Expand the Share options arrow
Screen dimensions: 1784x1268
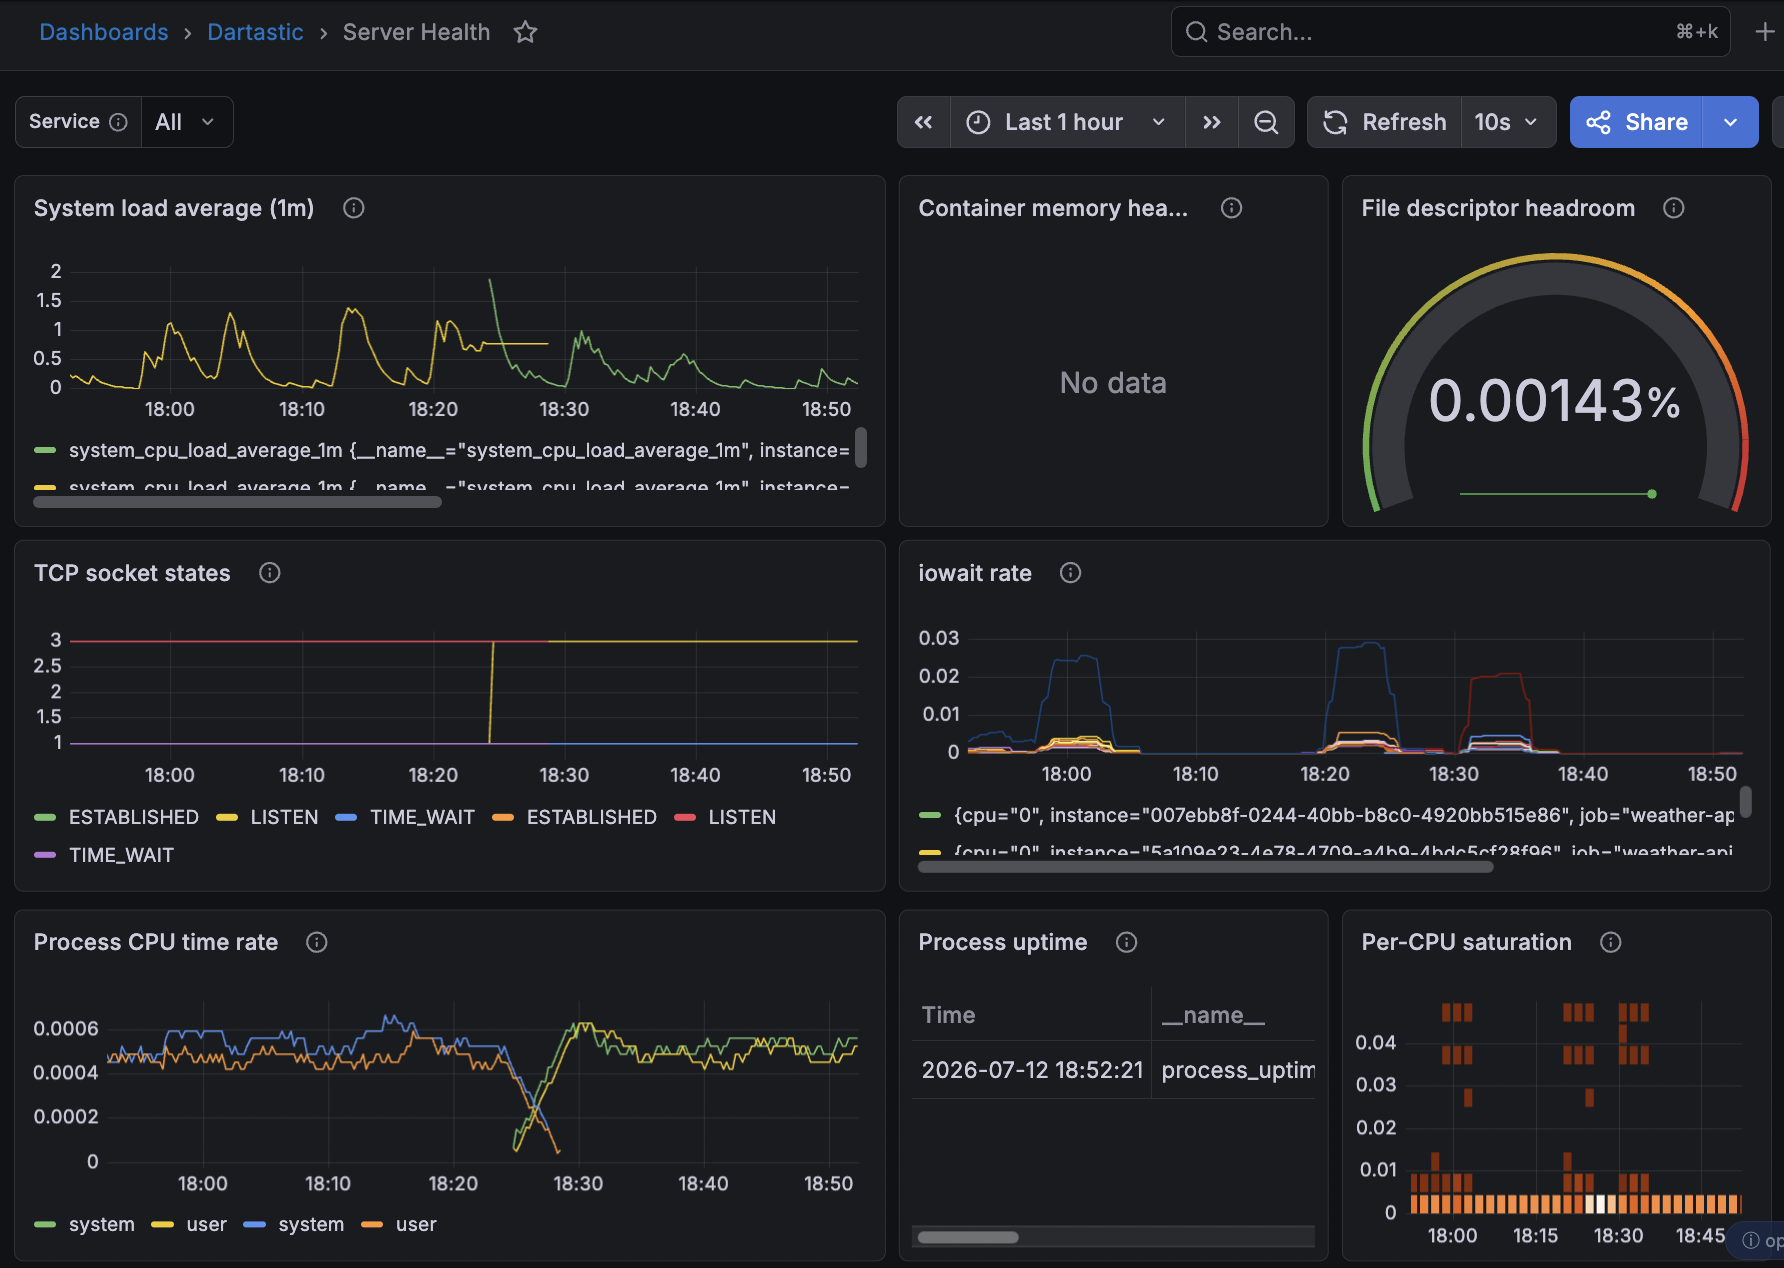1731,122
